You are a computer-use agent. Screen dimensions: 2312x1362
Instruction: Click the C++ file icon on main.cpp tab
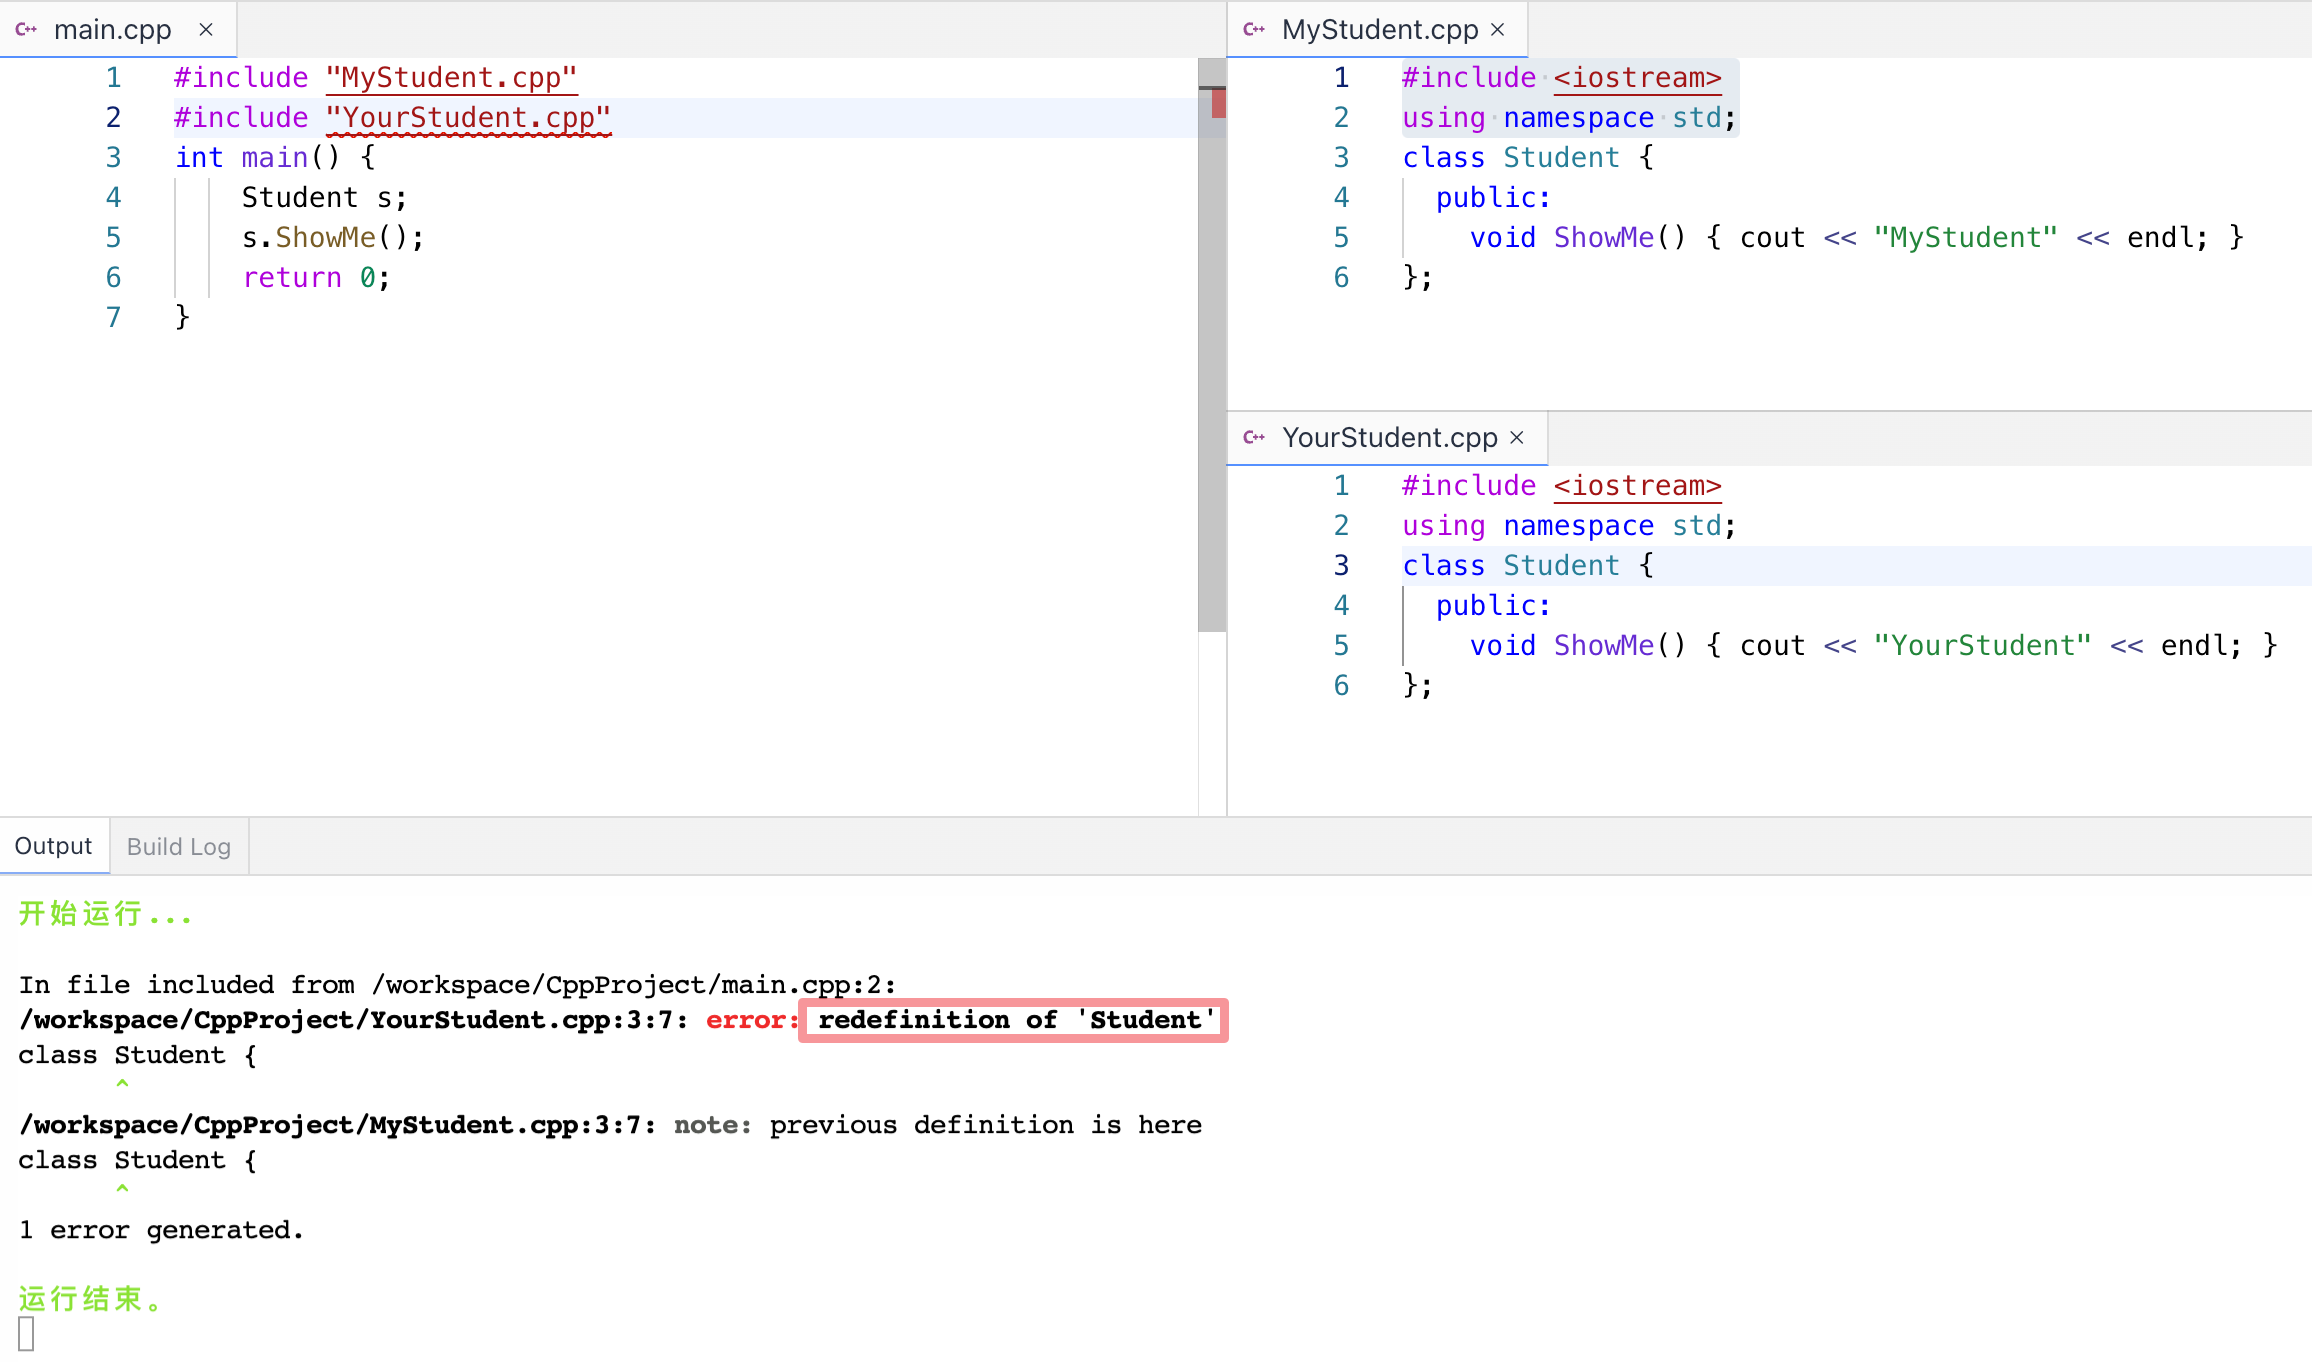pyautogui.click(x=26, y=30)
